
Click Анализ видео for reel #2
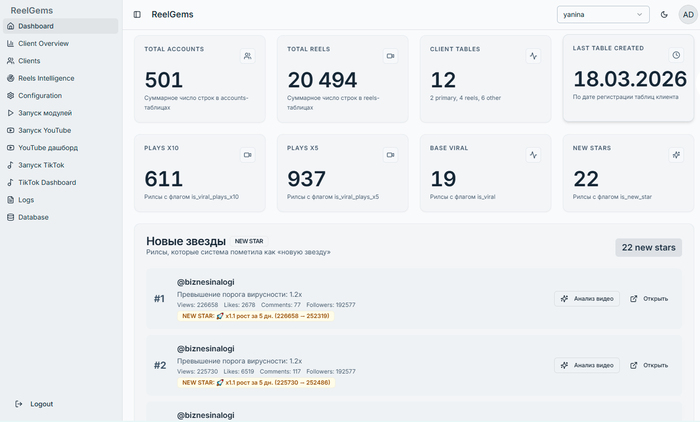(587, 365)
